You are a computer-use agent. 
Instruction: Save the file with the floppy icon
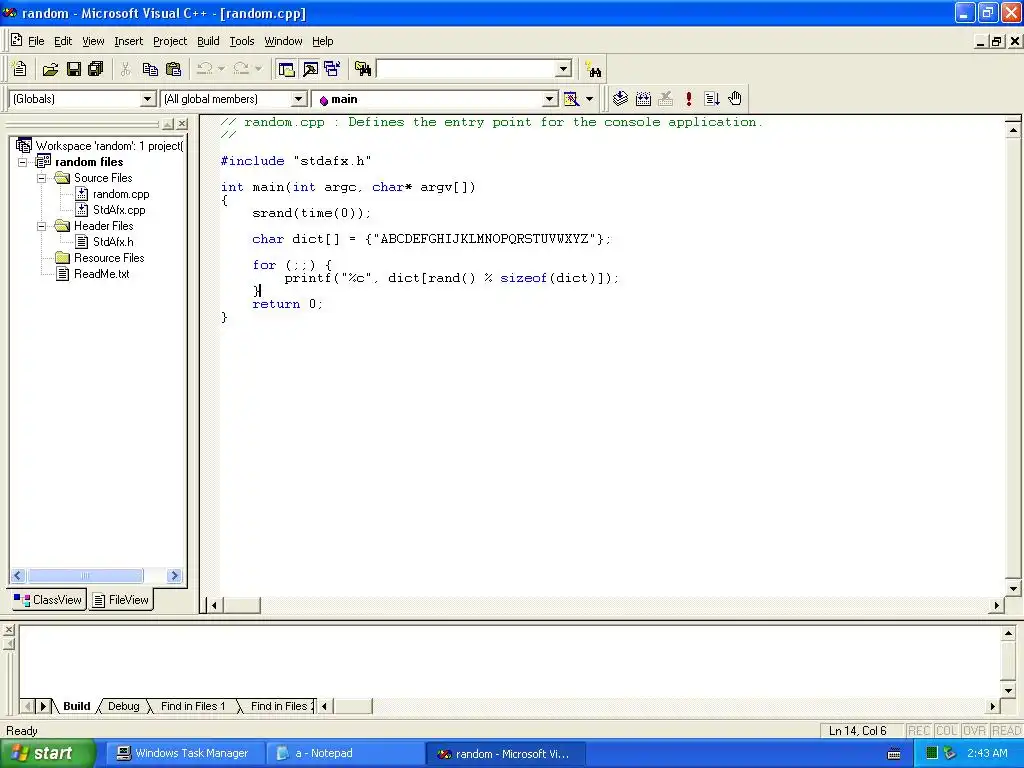74,69
